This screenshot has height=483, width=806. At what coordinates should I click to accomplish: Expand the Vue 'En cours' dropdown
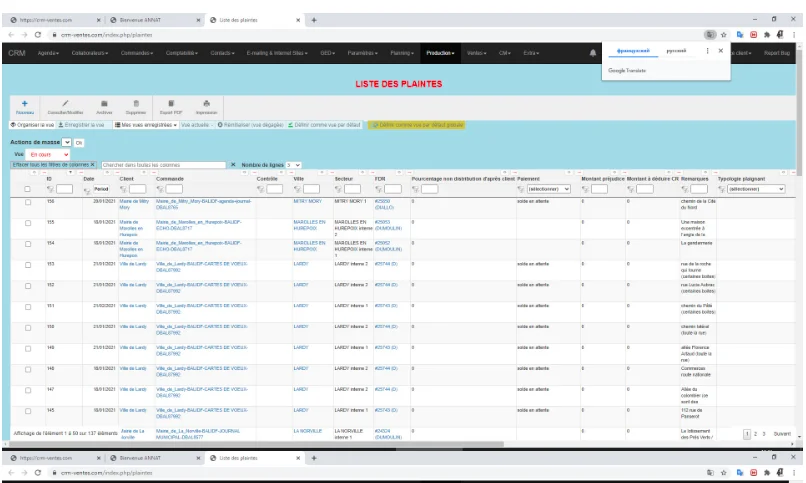tap(48, 155)
